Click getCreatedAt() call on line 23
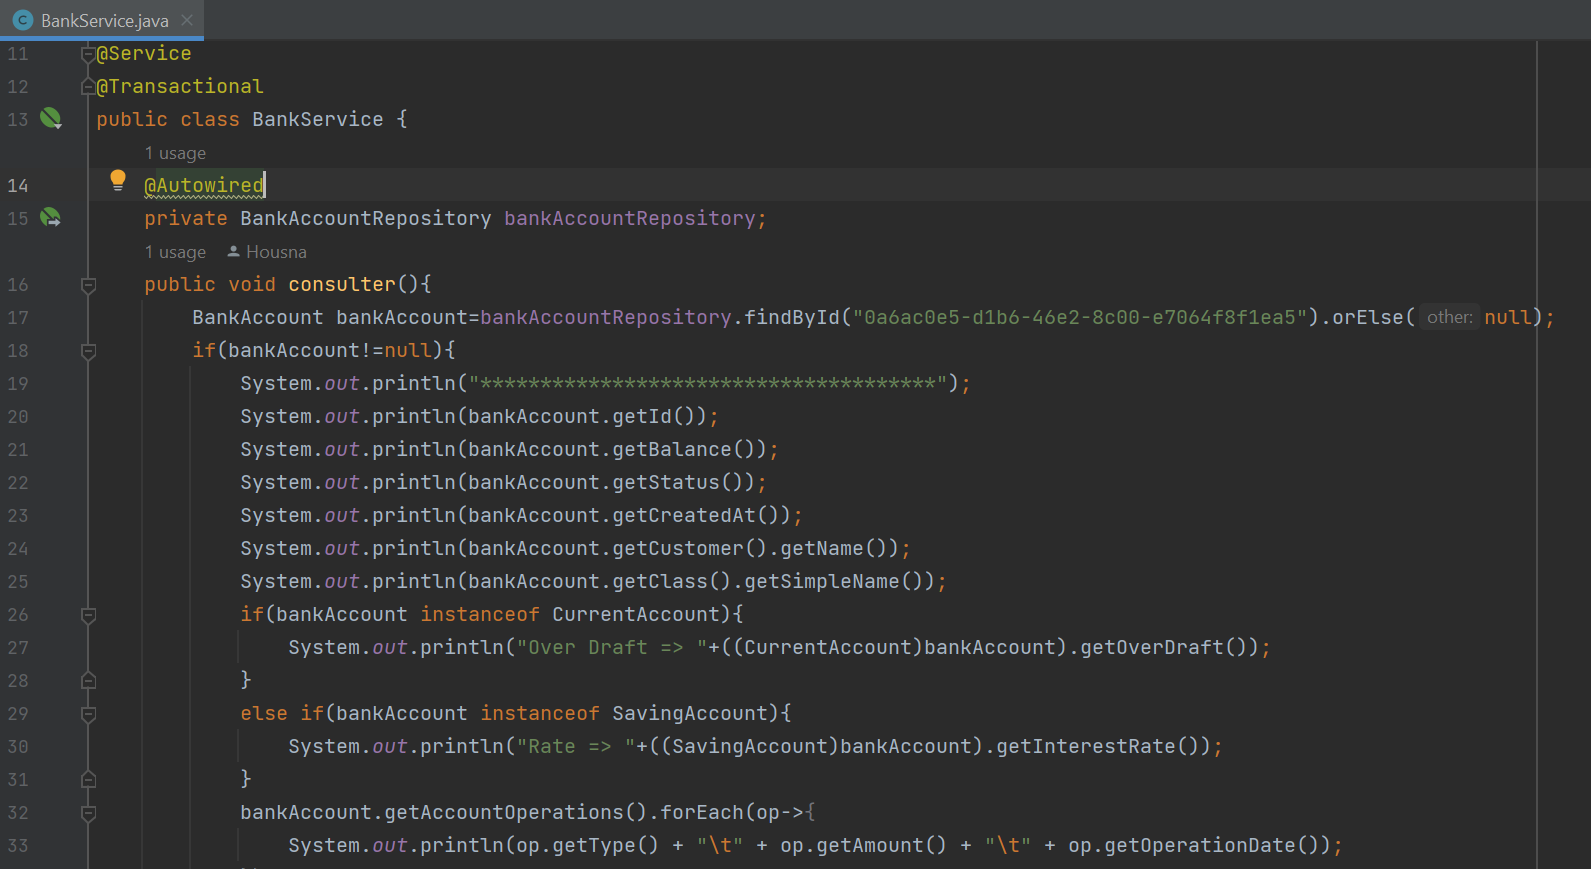1591x869 pixels. click(696, 515)
